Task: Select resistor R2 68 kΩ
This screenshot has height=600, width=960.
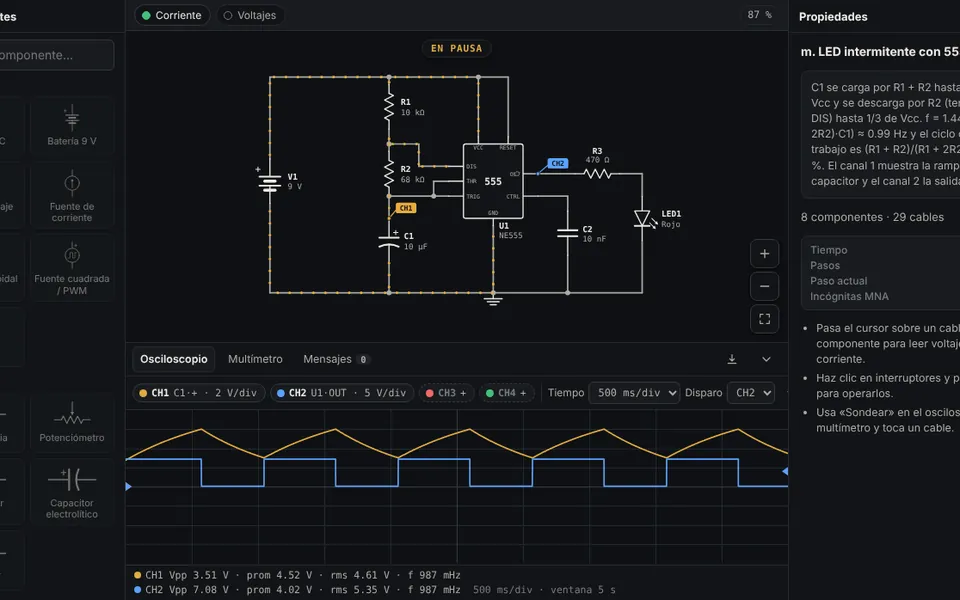Action: (x=389, y=174)
